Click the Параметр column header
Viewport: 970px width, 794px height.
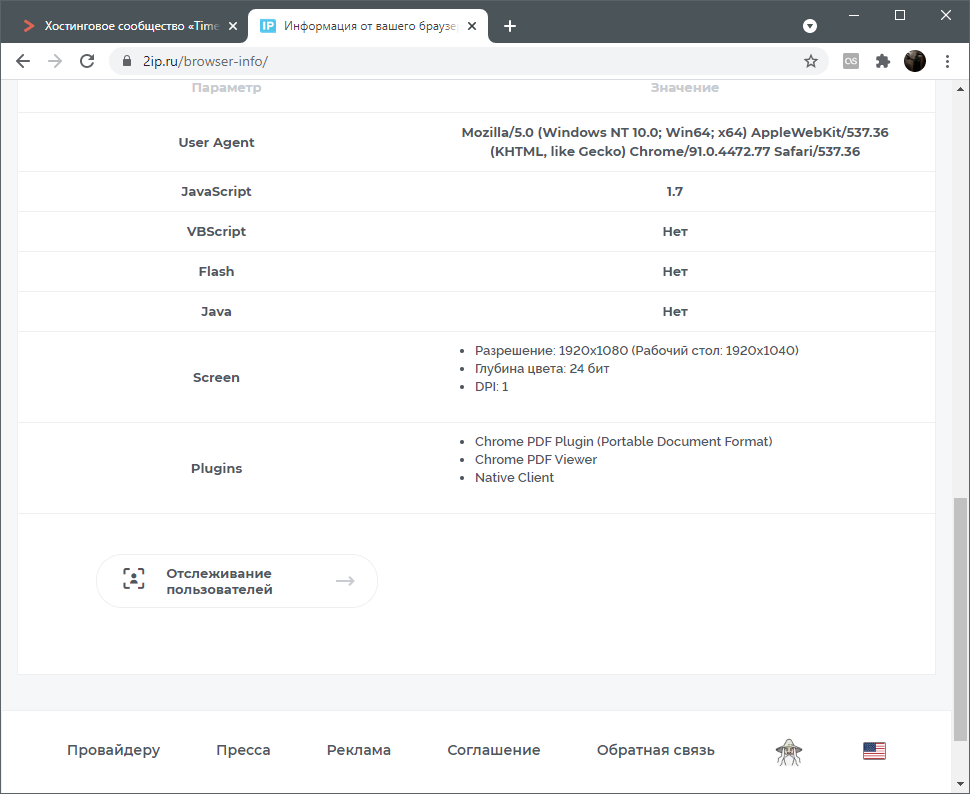click(x=226, y=88)
